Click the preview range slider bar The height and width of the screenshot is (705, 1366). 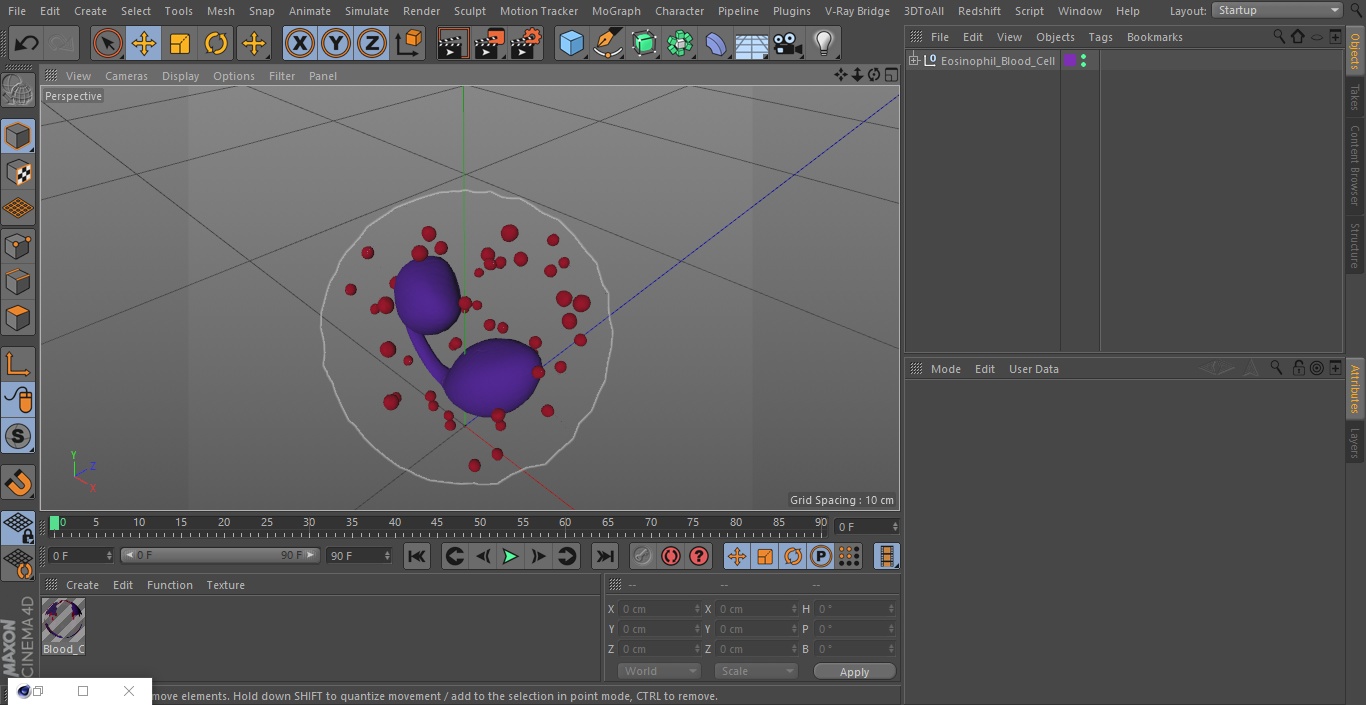click(220, 555)
